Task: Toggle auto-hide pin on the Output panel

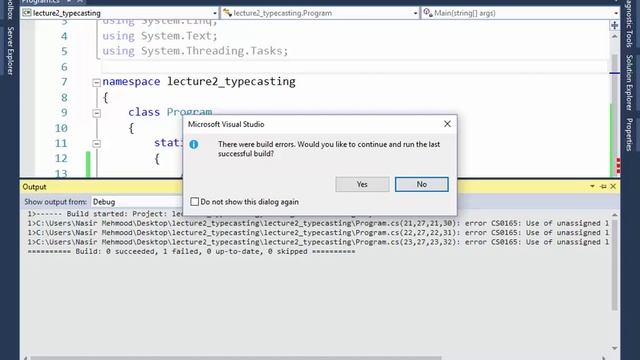Action: click(x=603, y=186)
